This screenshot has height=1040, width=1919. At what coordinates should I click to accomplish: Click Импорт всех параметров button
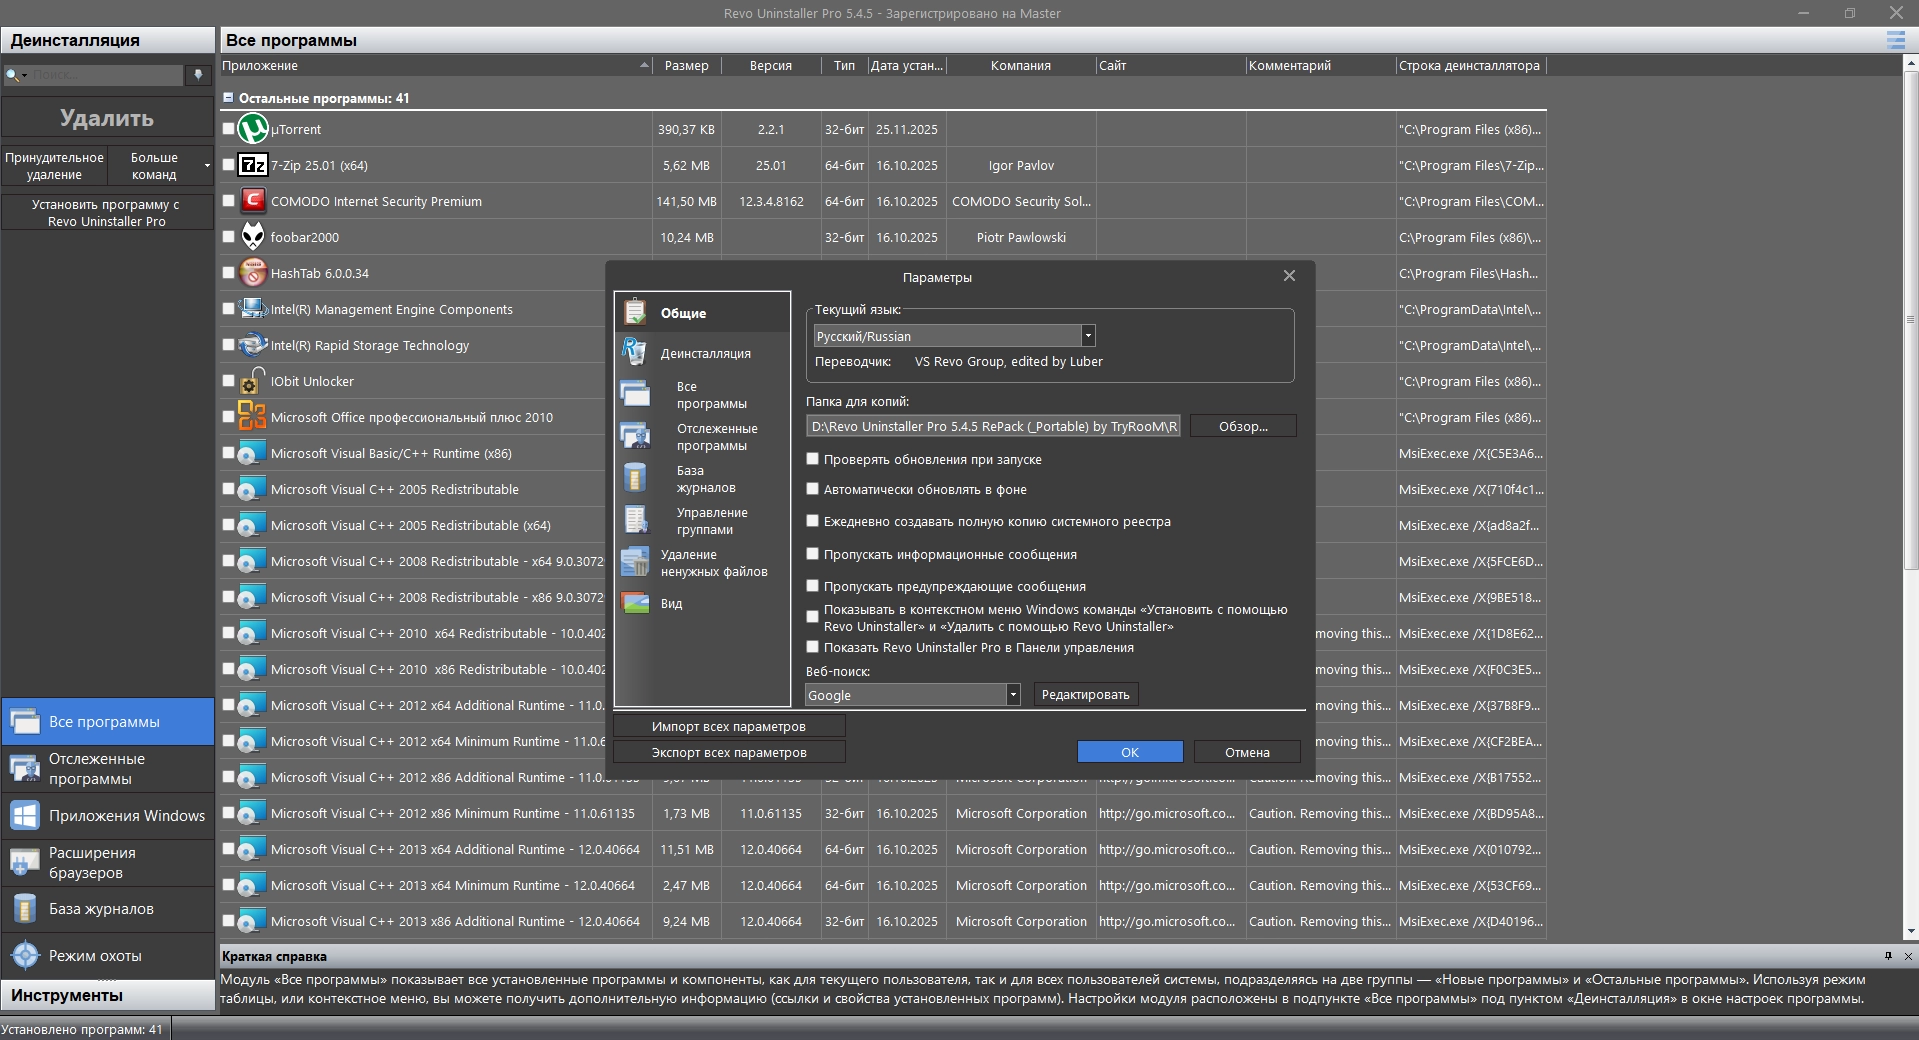click(729, 726)
